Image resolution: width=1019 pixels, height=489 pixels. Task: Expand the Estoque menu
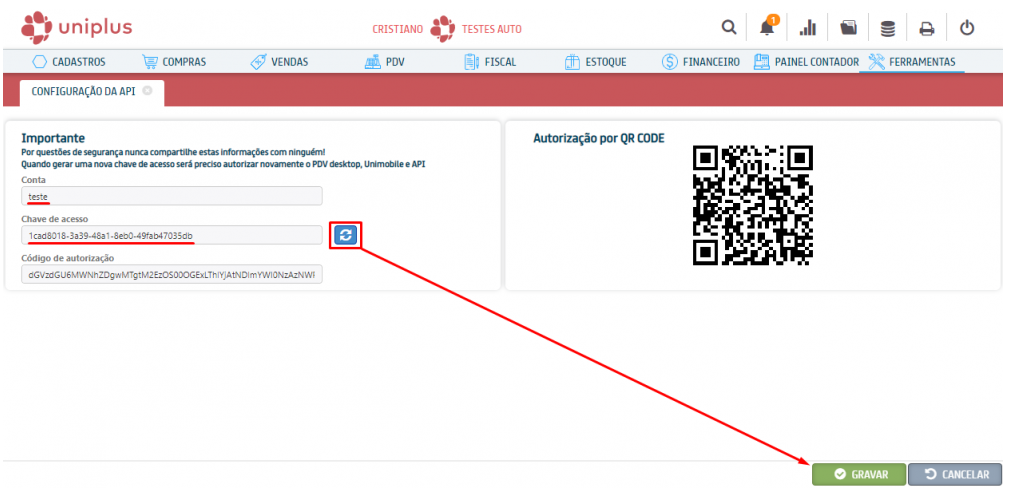tap(596, 62)
